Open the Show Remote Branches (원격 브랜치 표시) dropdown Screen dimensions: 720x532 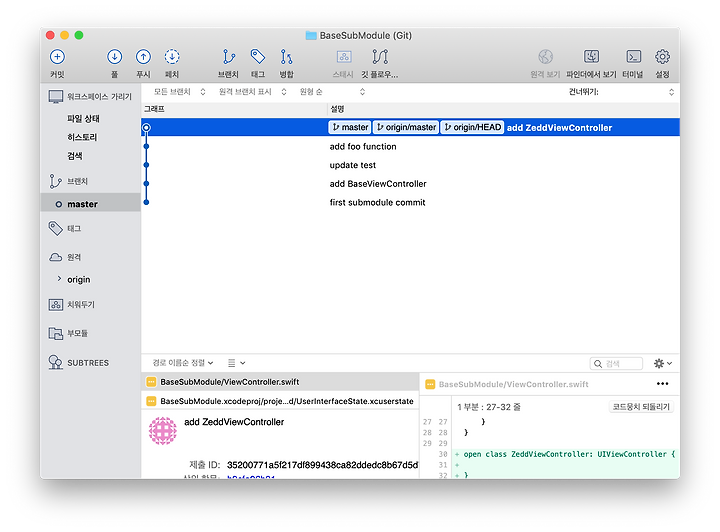[x=253, y=92]
